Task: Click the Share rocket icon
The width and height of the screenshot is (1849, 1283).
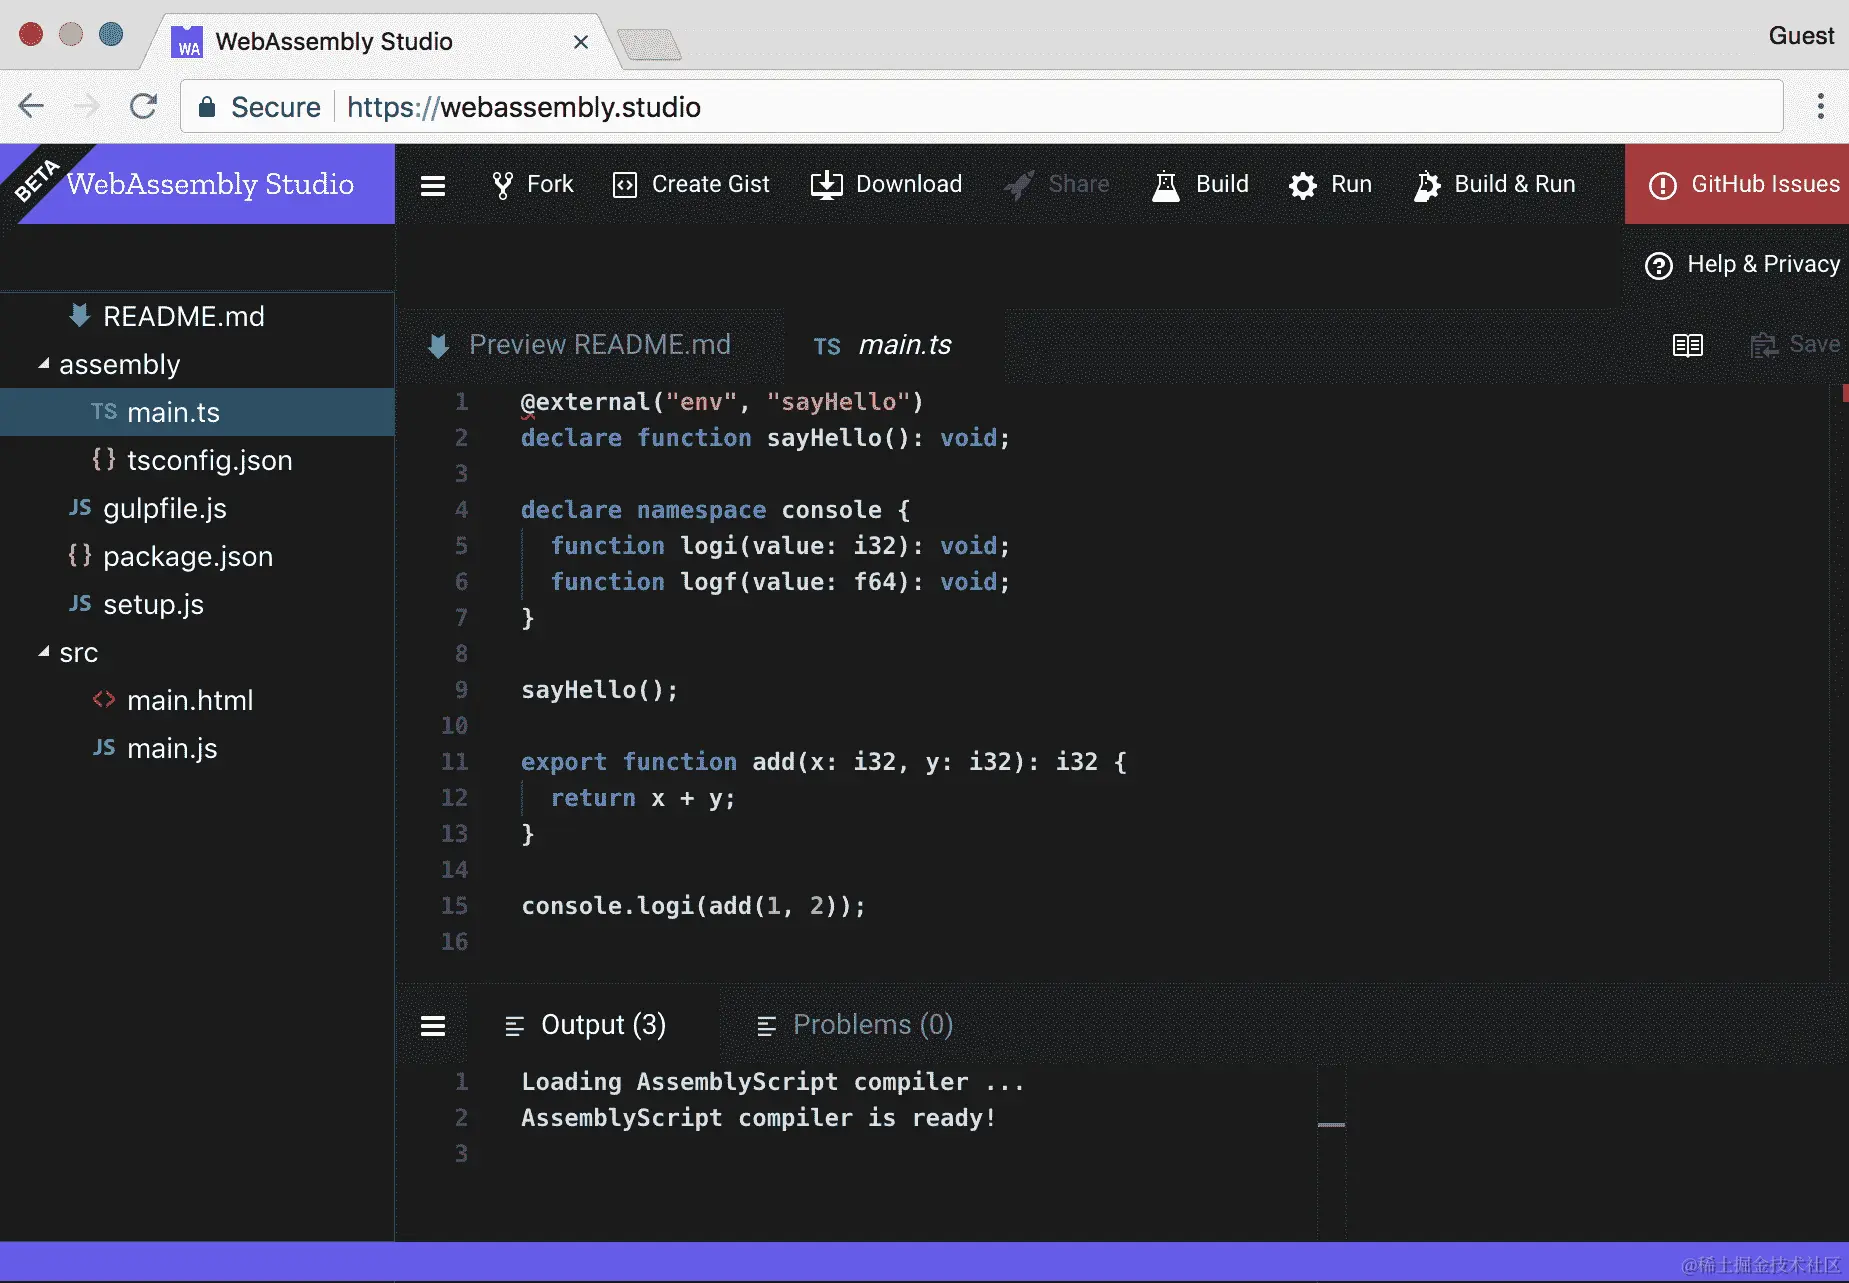Action: [x=1019, y=185]
